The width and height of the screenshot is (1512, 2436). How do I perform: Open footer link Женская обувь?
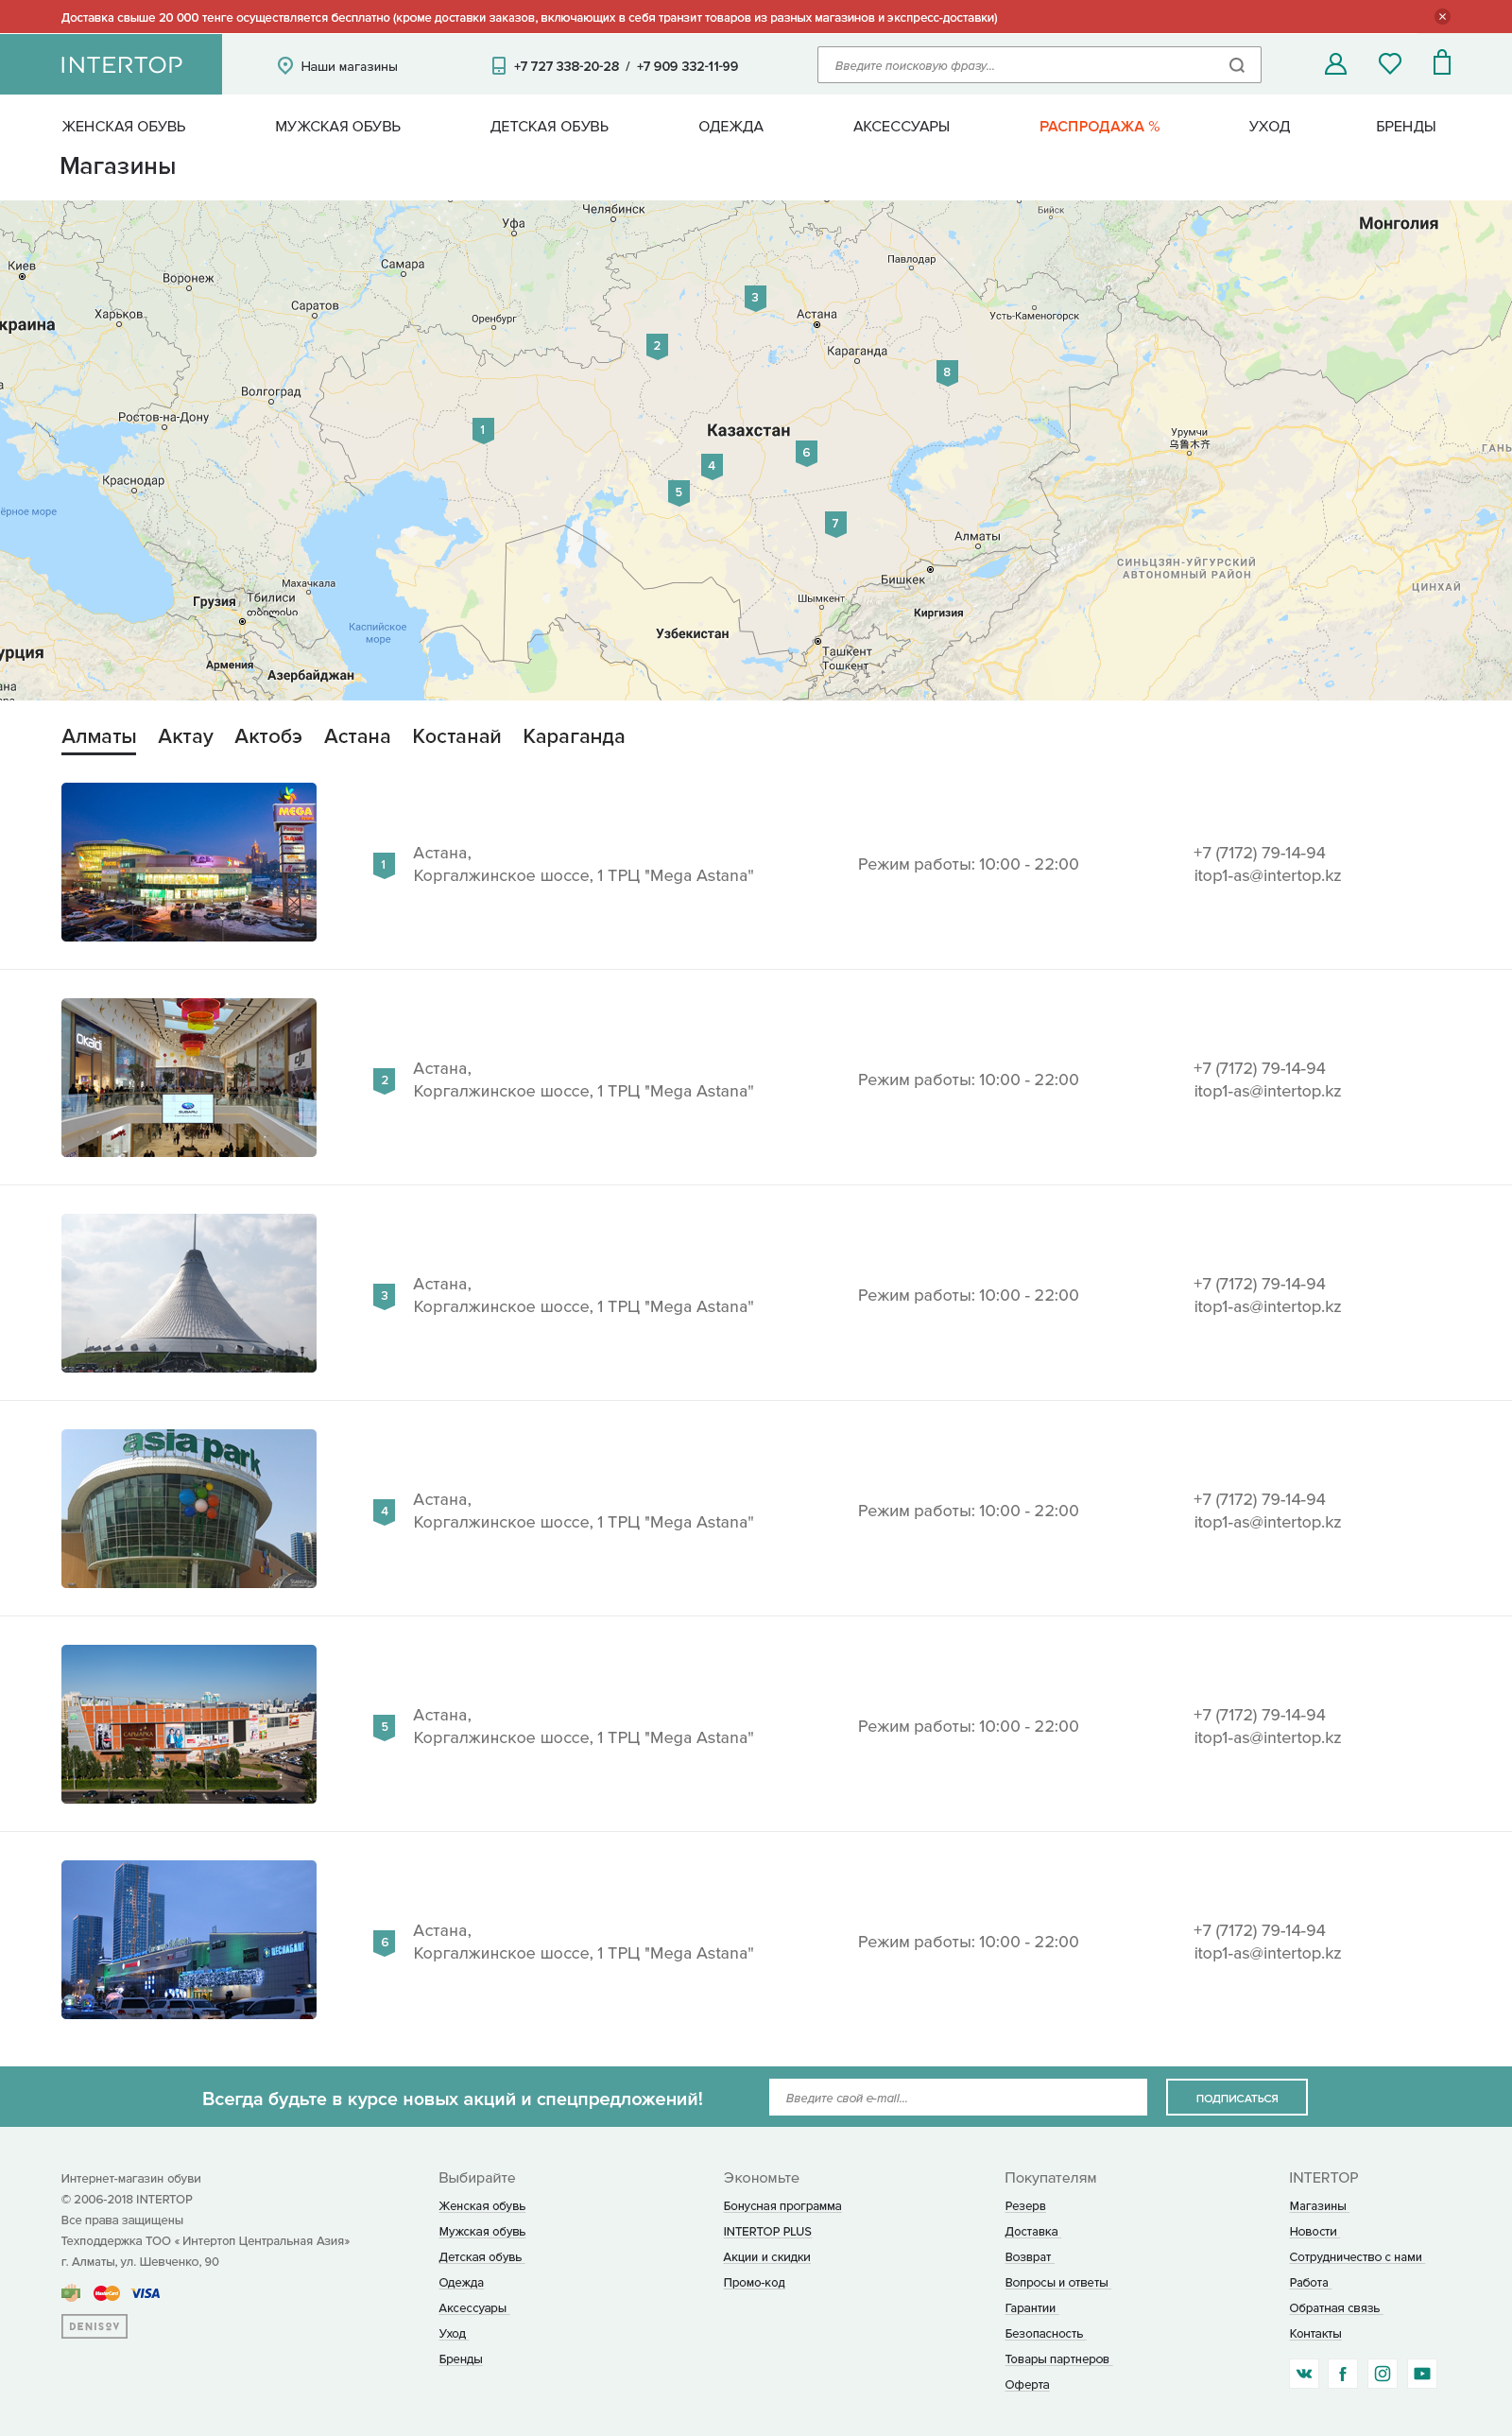coord(482,2205)
